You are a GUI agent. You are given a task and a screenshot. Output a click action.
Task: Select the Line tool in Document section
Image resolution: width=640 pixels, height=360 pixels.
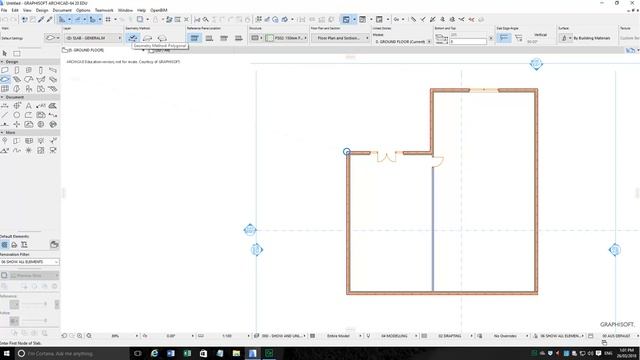pyautogui.click(x=5, y=115)
